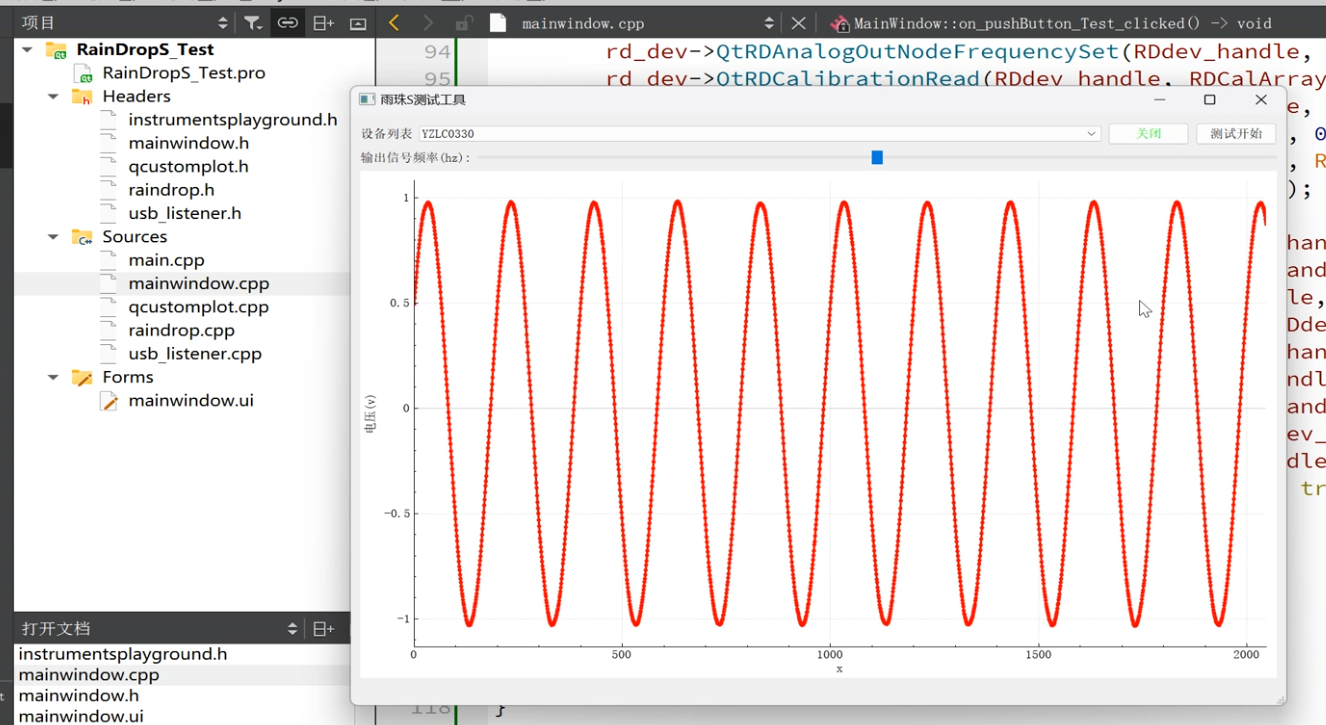Image resolution: width=1326 pixels, height=725 pixels.
Task: Click the 关闭 button in test tool
Action: pos(1148,134)
